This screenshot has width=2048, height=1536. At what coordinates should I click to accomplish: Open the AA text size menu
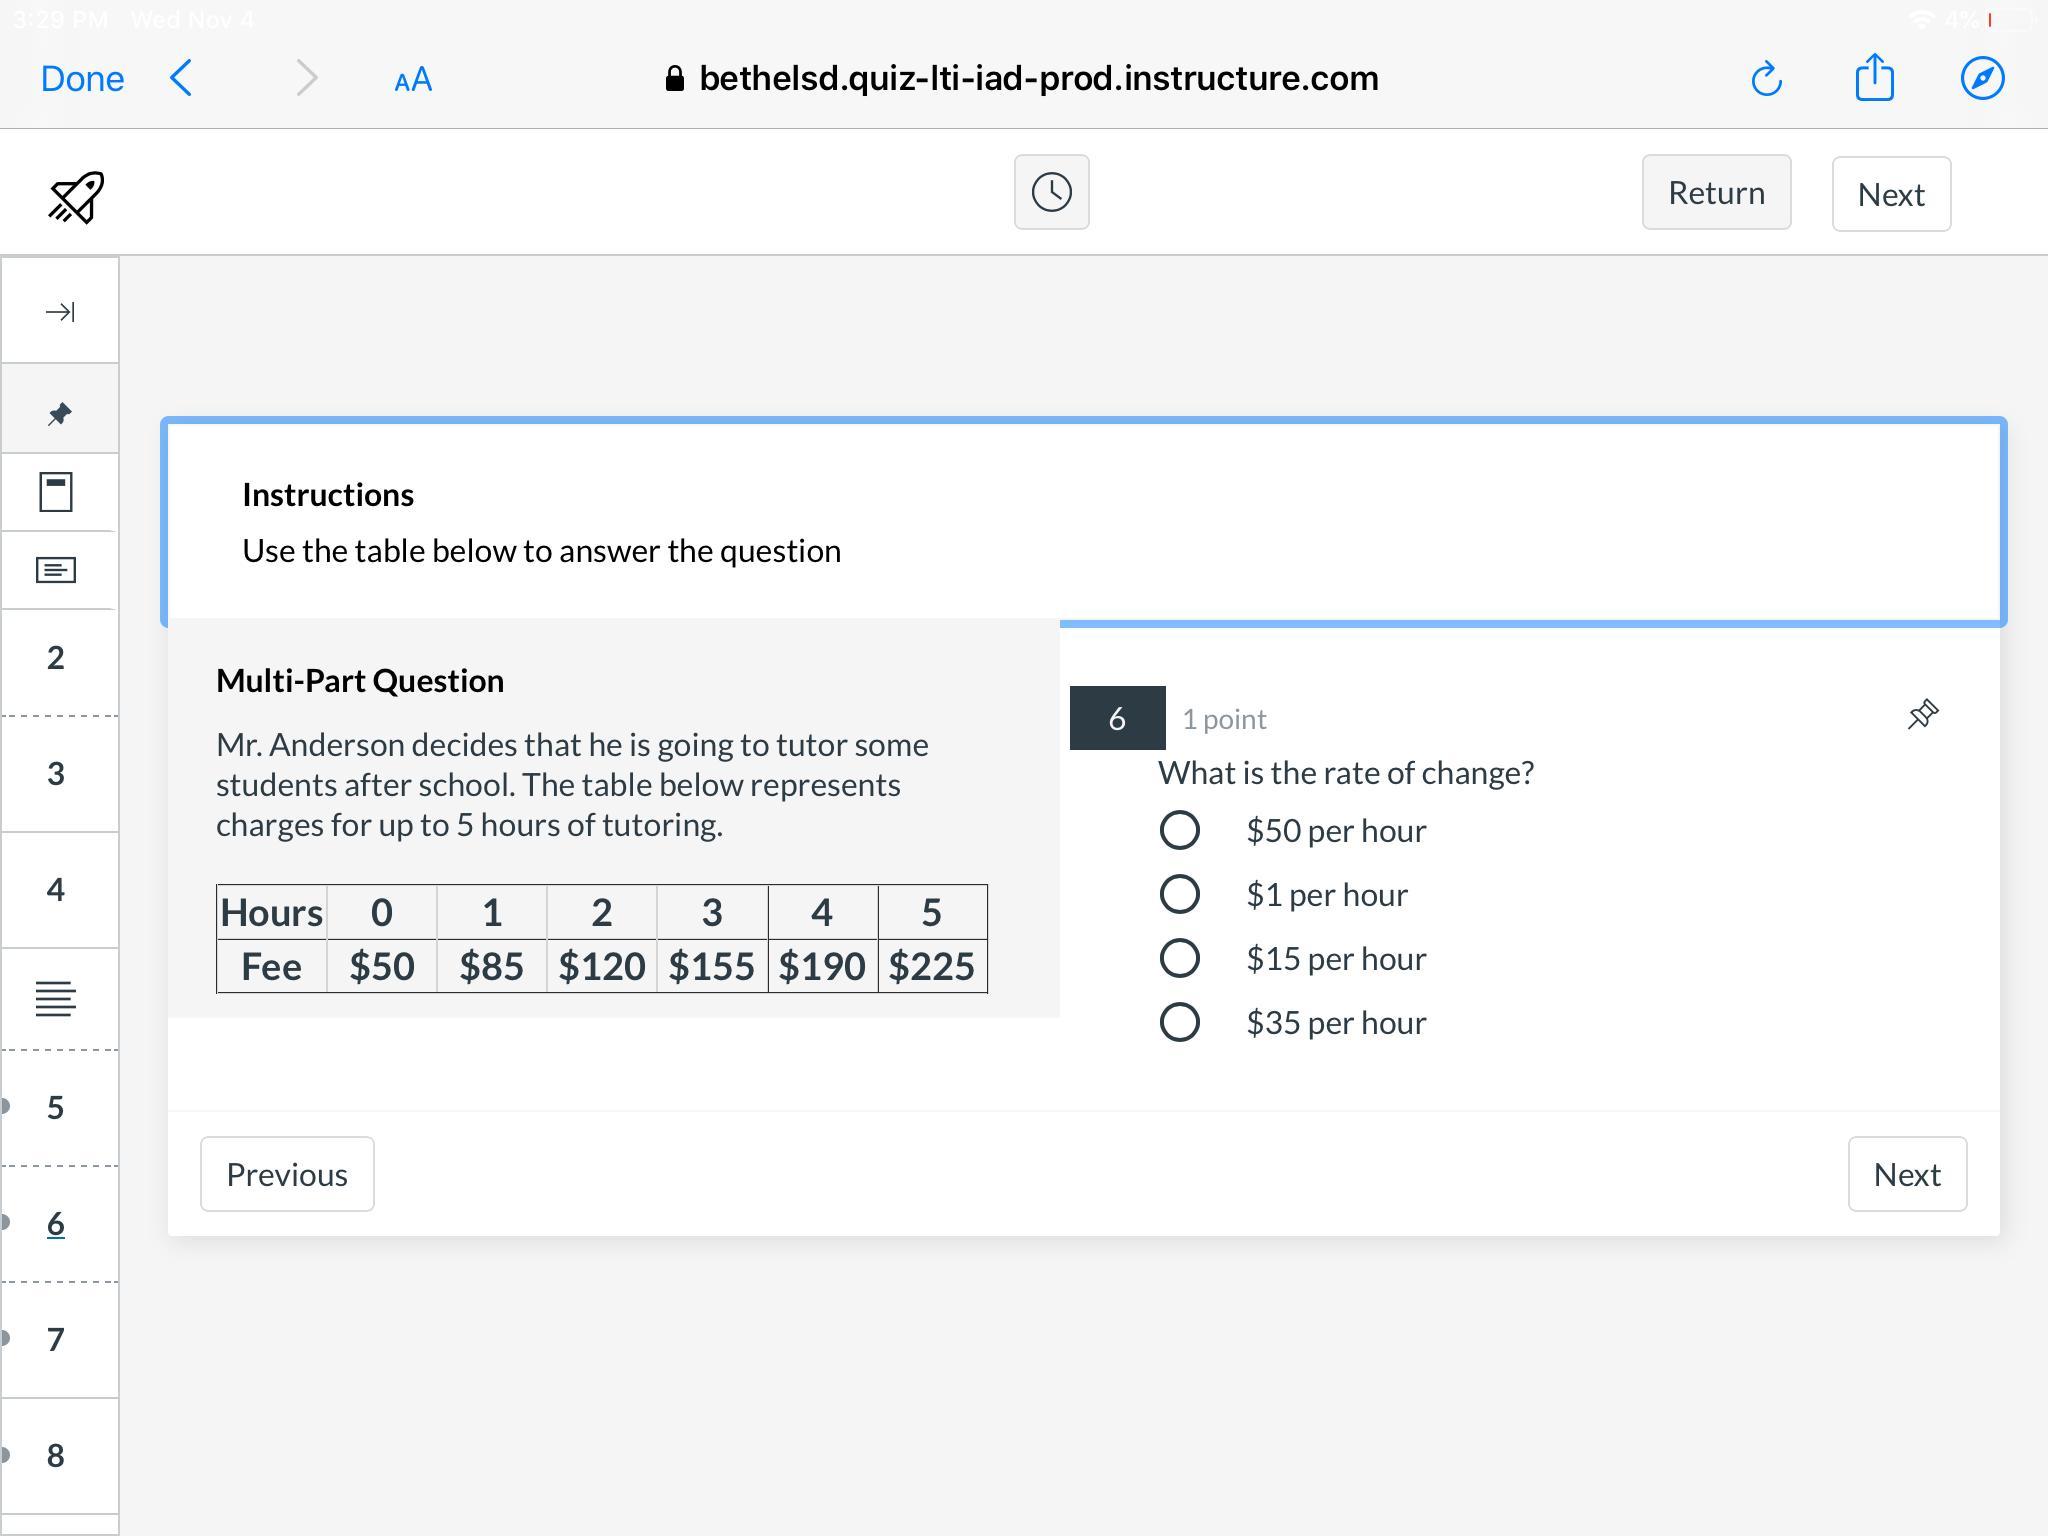413,80
